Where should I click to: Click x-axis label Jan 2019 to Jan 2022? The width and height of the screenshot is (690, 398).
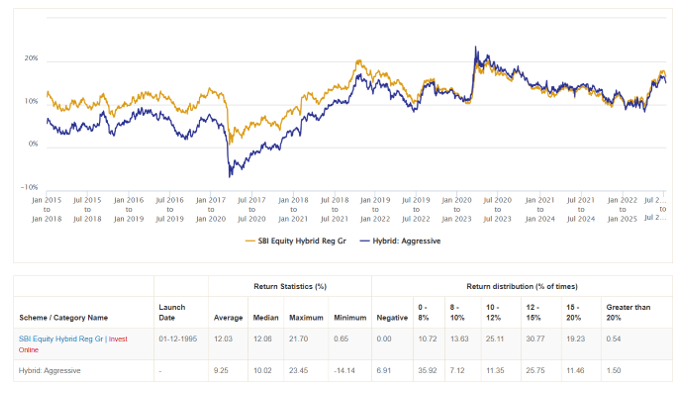coord(375,210)
